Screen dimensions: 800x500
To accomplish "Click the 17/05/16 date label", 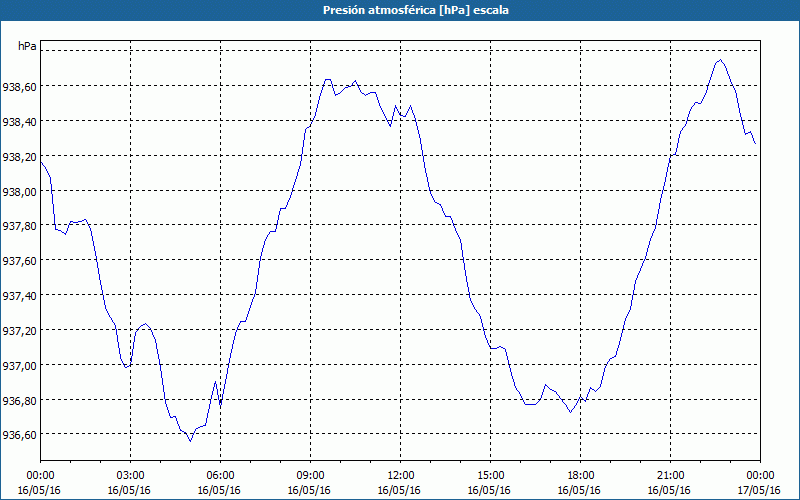I will point(760,490).
